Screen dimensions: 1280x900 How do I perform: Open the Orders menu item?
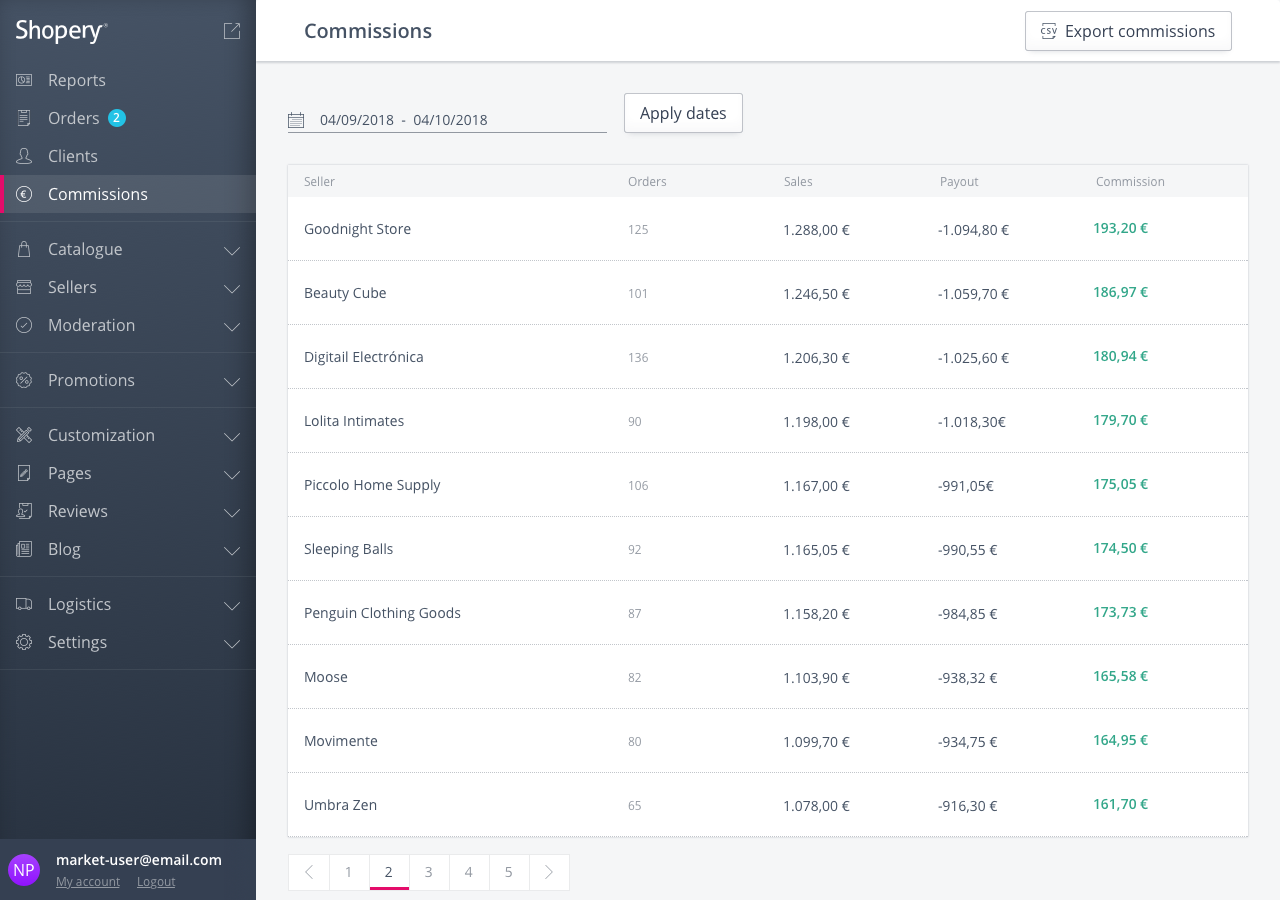[74, 118]
